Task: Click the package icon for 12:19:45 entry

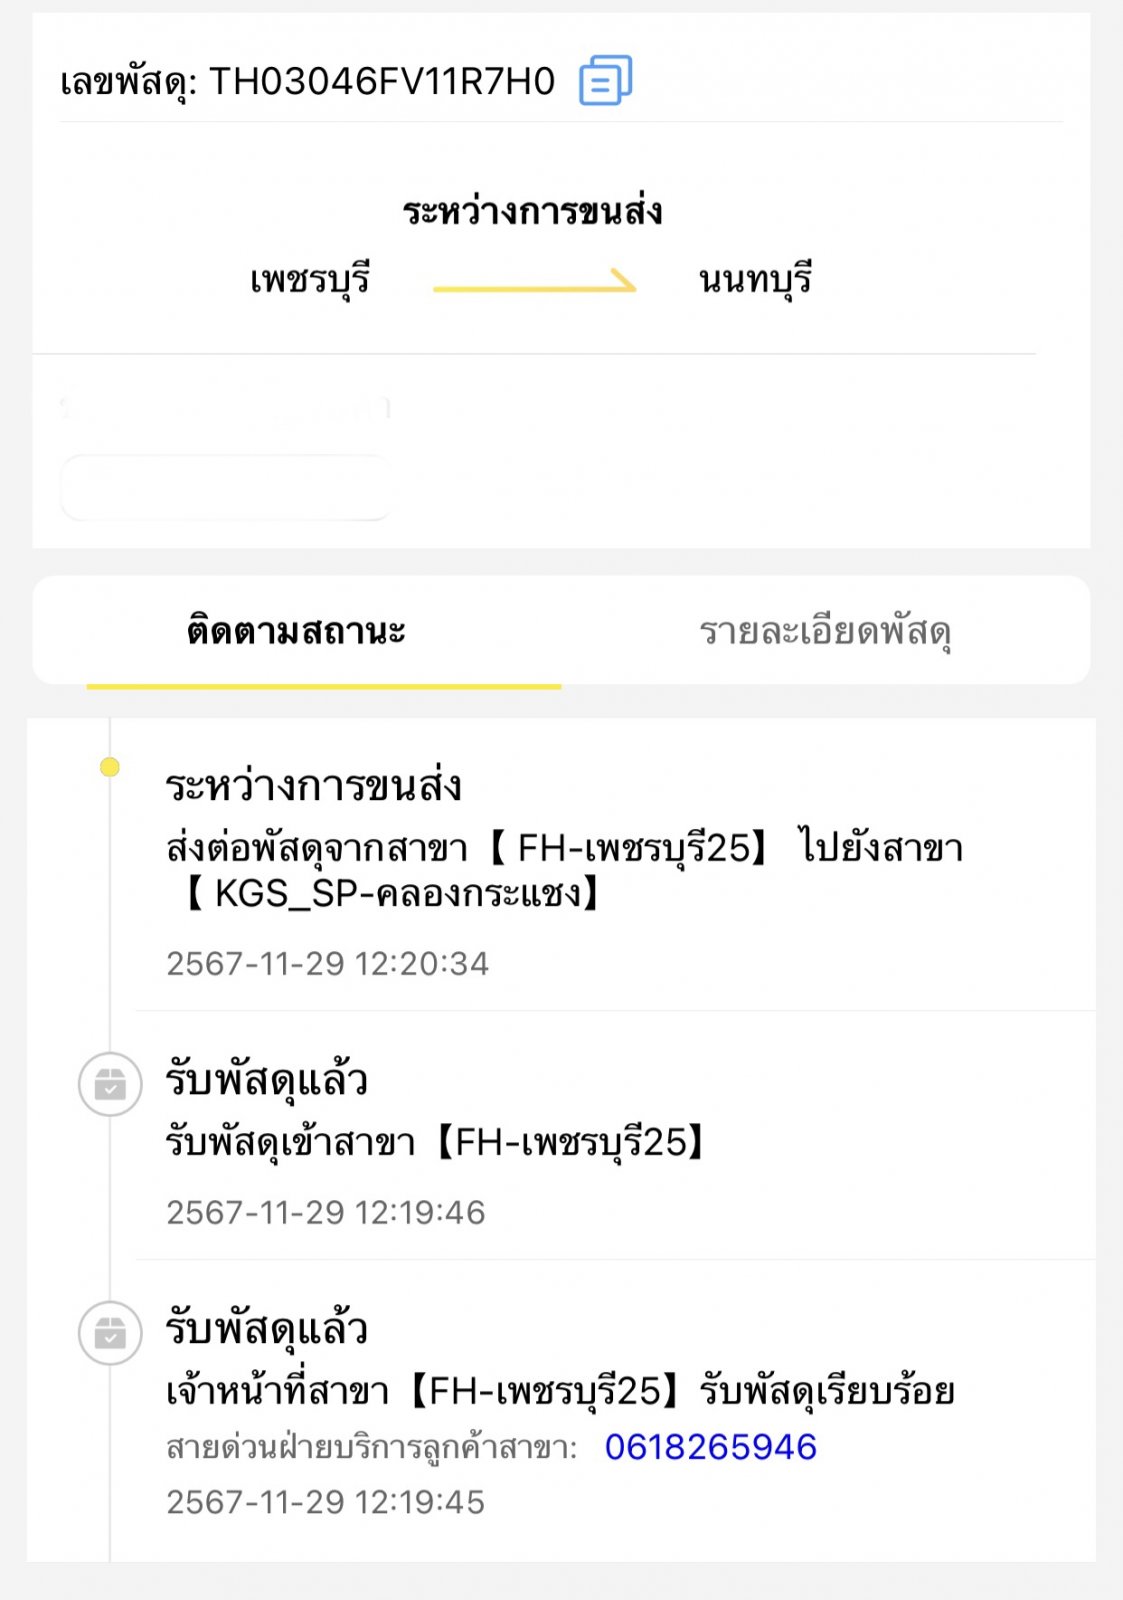Action: click(x=110, y=1333)
